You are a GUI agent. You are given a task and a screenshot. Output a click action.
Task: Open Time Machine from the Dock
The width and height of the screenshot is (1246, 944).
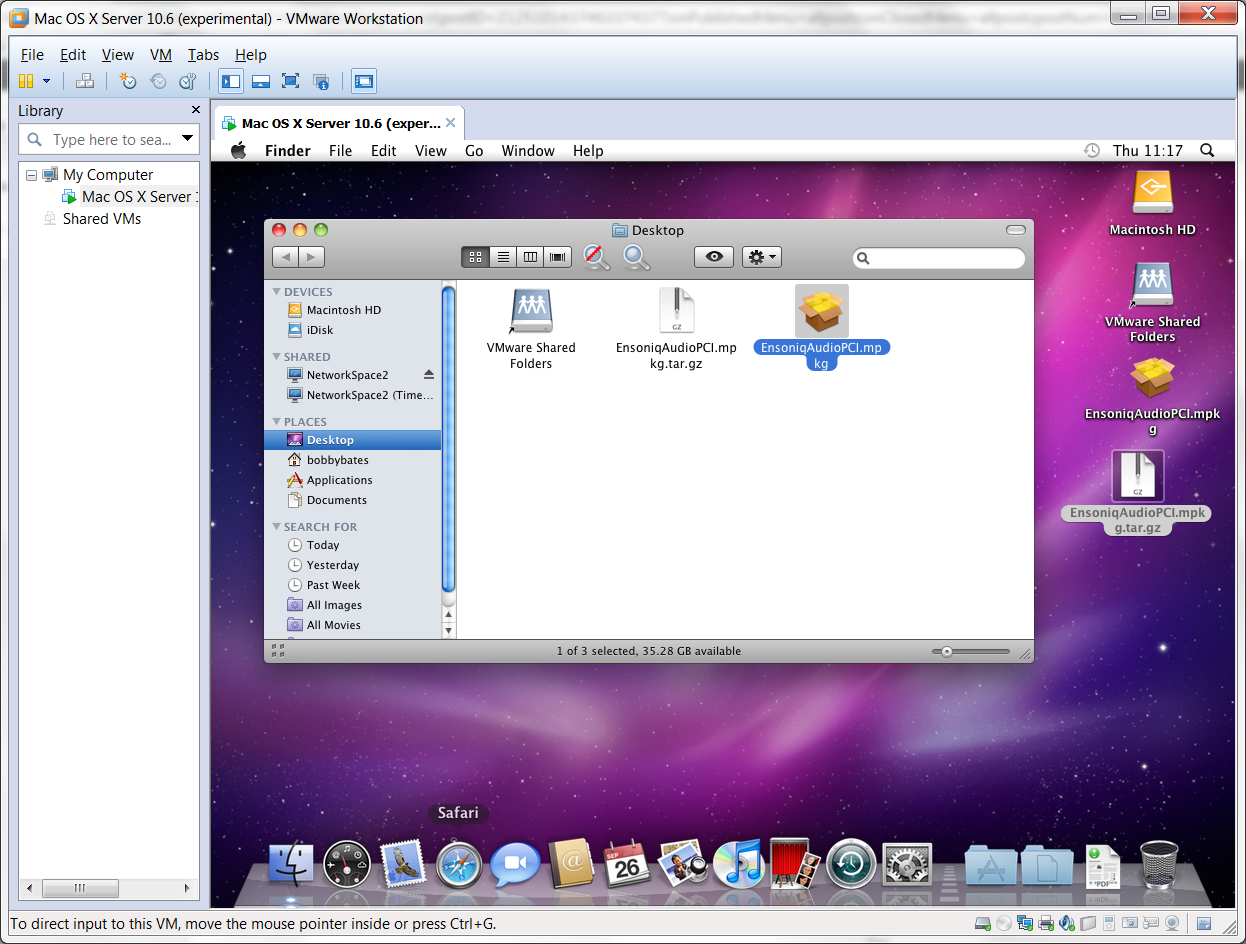851,863
